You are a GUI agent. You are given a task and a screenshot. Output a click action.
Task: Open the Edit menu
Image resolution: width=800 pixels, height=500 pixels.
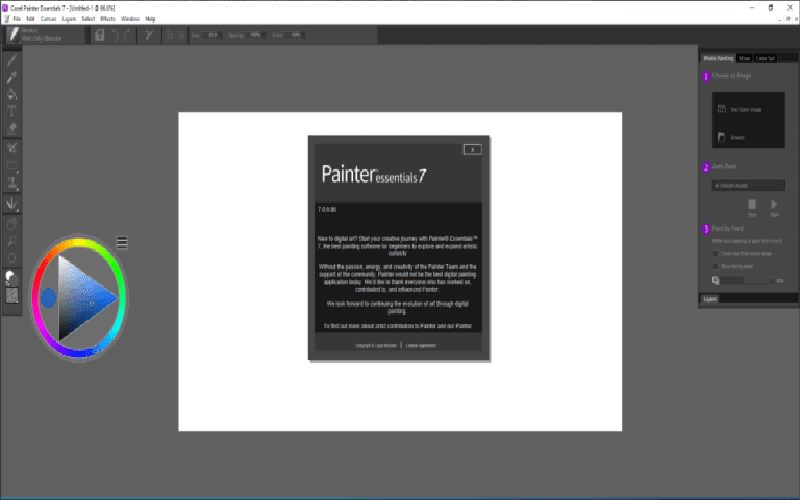(x=31, y=19)
